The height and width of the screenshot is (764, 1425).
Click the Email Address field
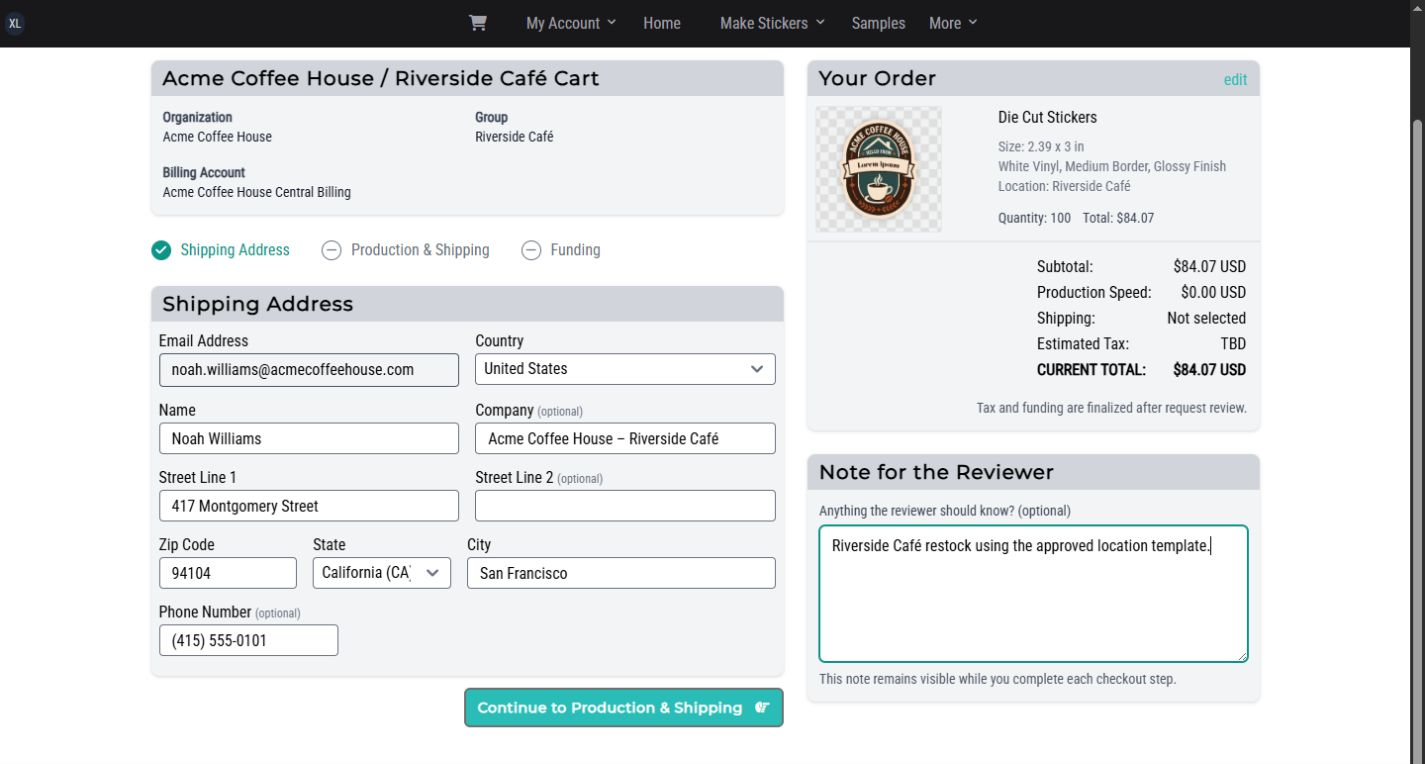[x=309, y=370]
